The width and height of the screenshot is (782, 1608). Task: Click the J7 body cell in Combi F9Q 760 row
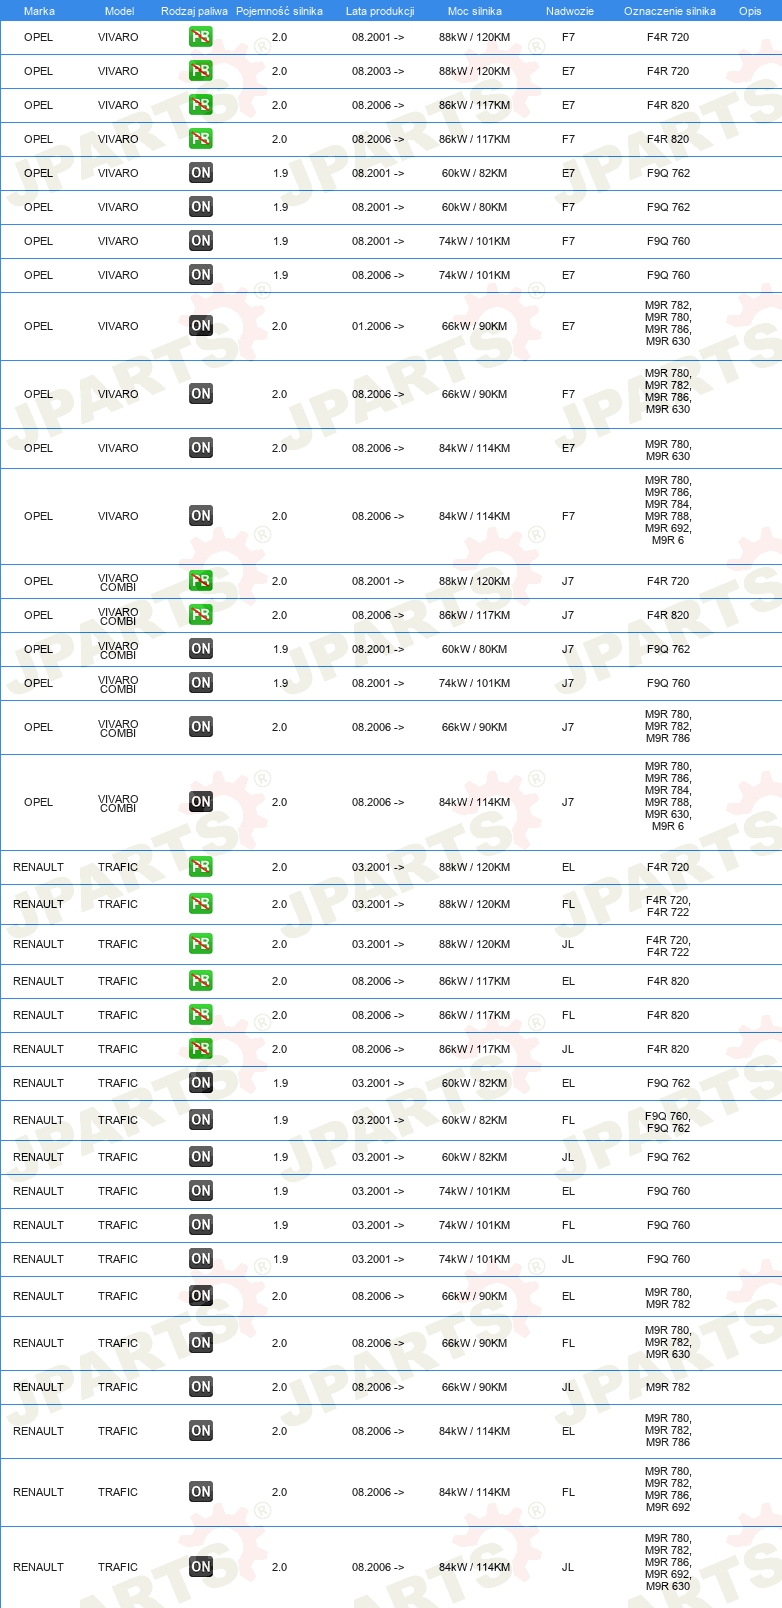point(568,683)
